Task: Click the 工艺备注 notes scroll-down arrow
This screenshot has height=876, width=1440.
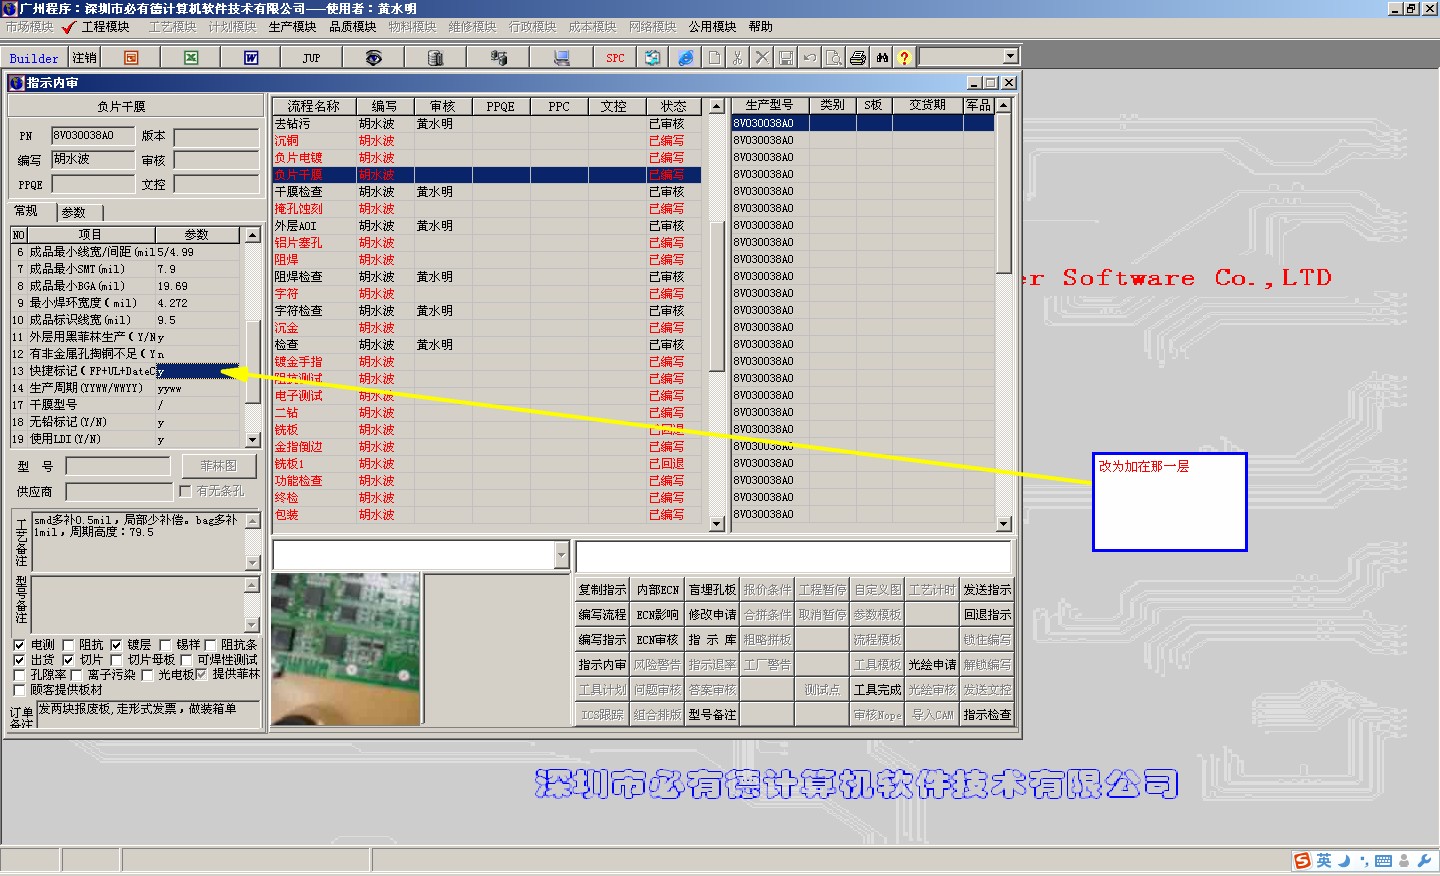Action: point(253,563)
